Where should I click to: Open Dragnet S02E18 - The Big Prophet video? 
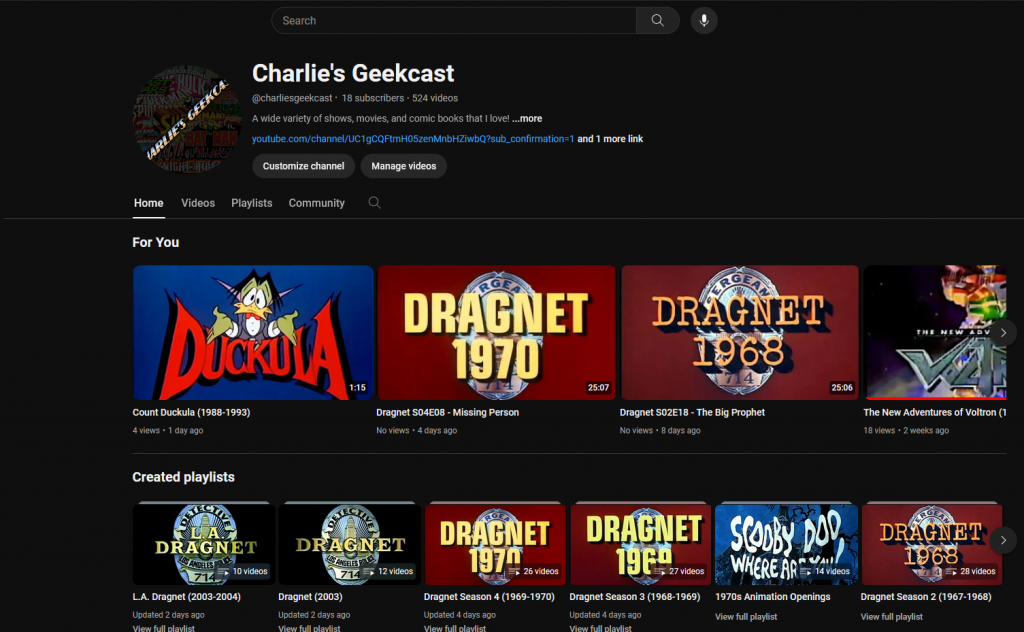[740, 332]
